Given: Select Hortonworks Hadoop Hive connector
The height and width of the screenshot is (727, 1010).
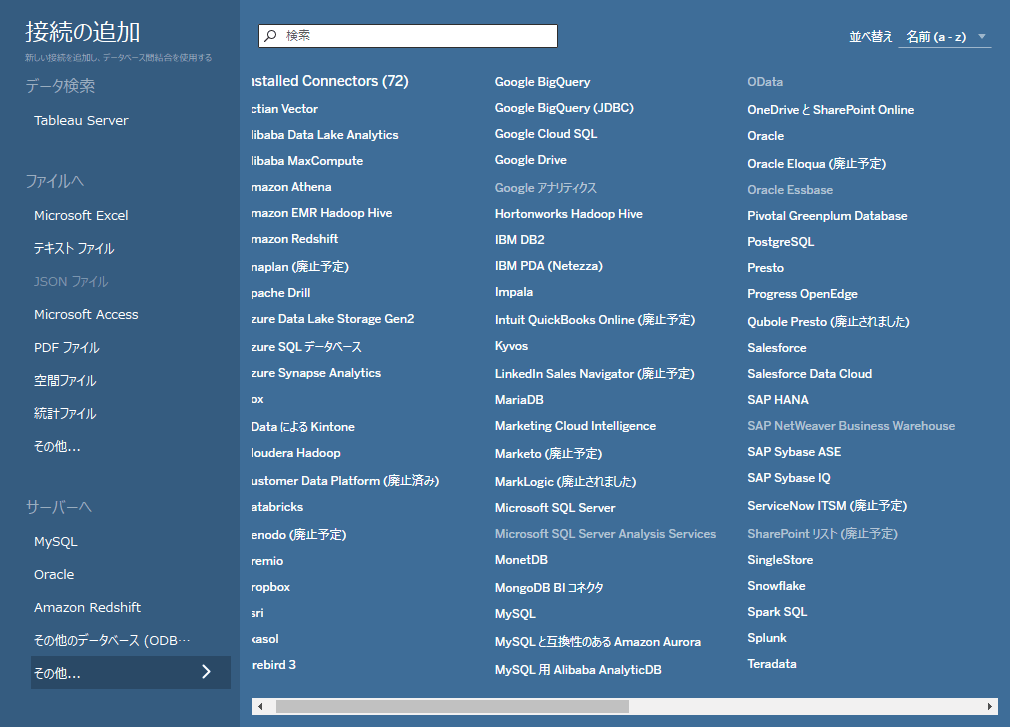Looking at the screenshot, I should pos(569,214).
